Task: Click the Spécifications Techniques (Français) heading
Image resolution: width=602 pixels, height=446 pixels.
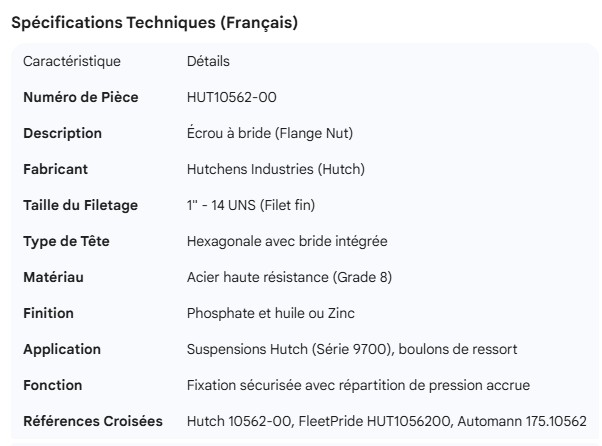Action: [x=153, y=23]
